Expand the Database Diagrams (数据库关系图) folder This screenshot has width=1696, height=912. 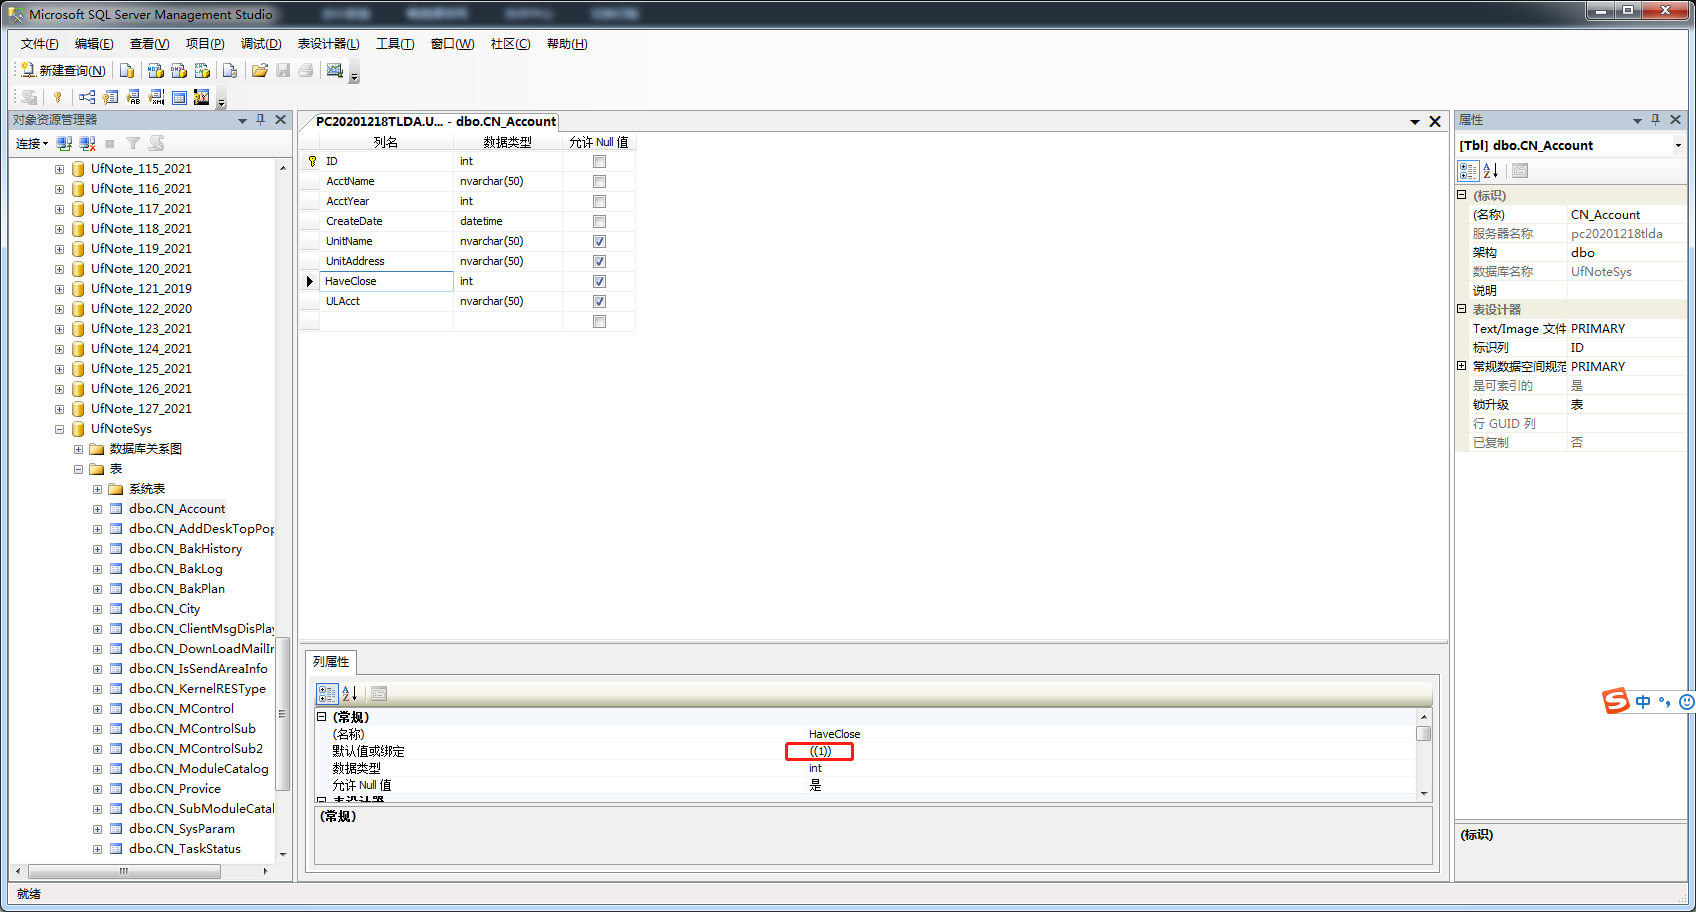coord(78,449)
